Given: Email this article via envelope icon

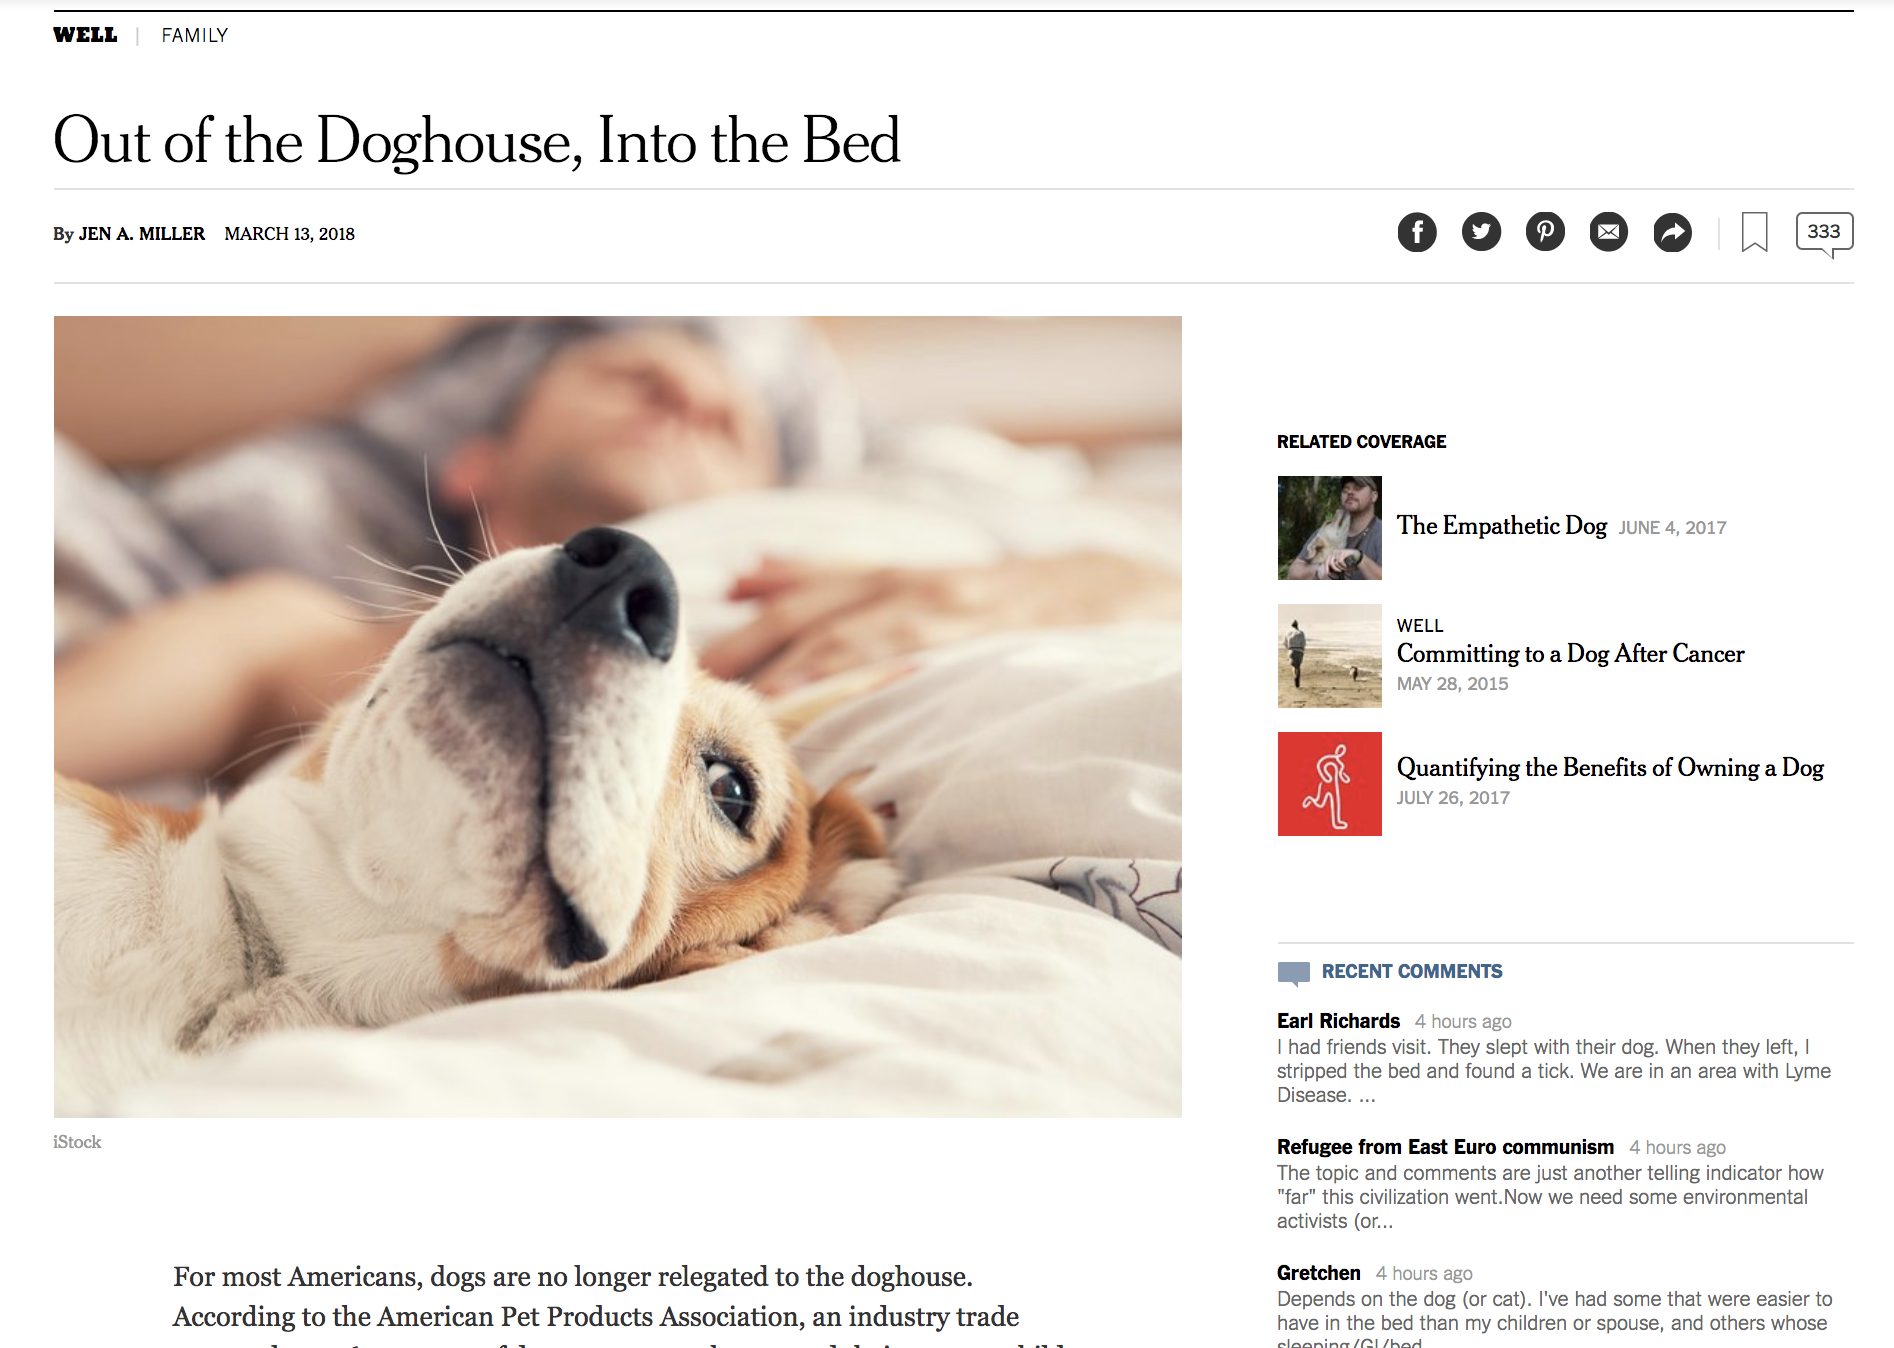Looking at the screenshot, I should click(x=1609, y=233).
